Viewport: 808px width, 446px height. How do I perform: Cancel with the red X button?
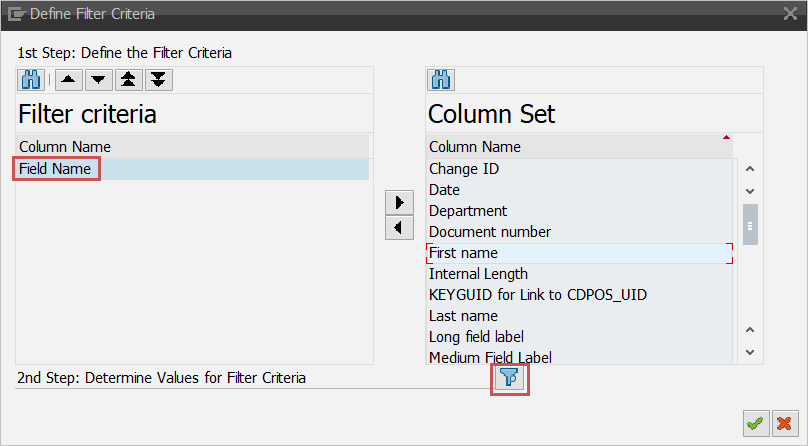[785, 424]
